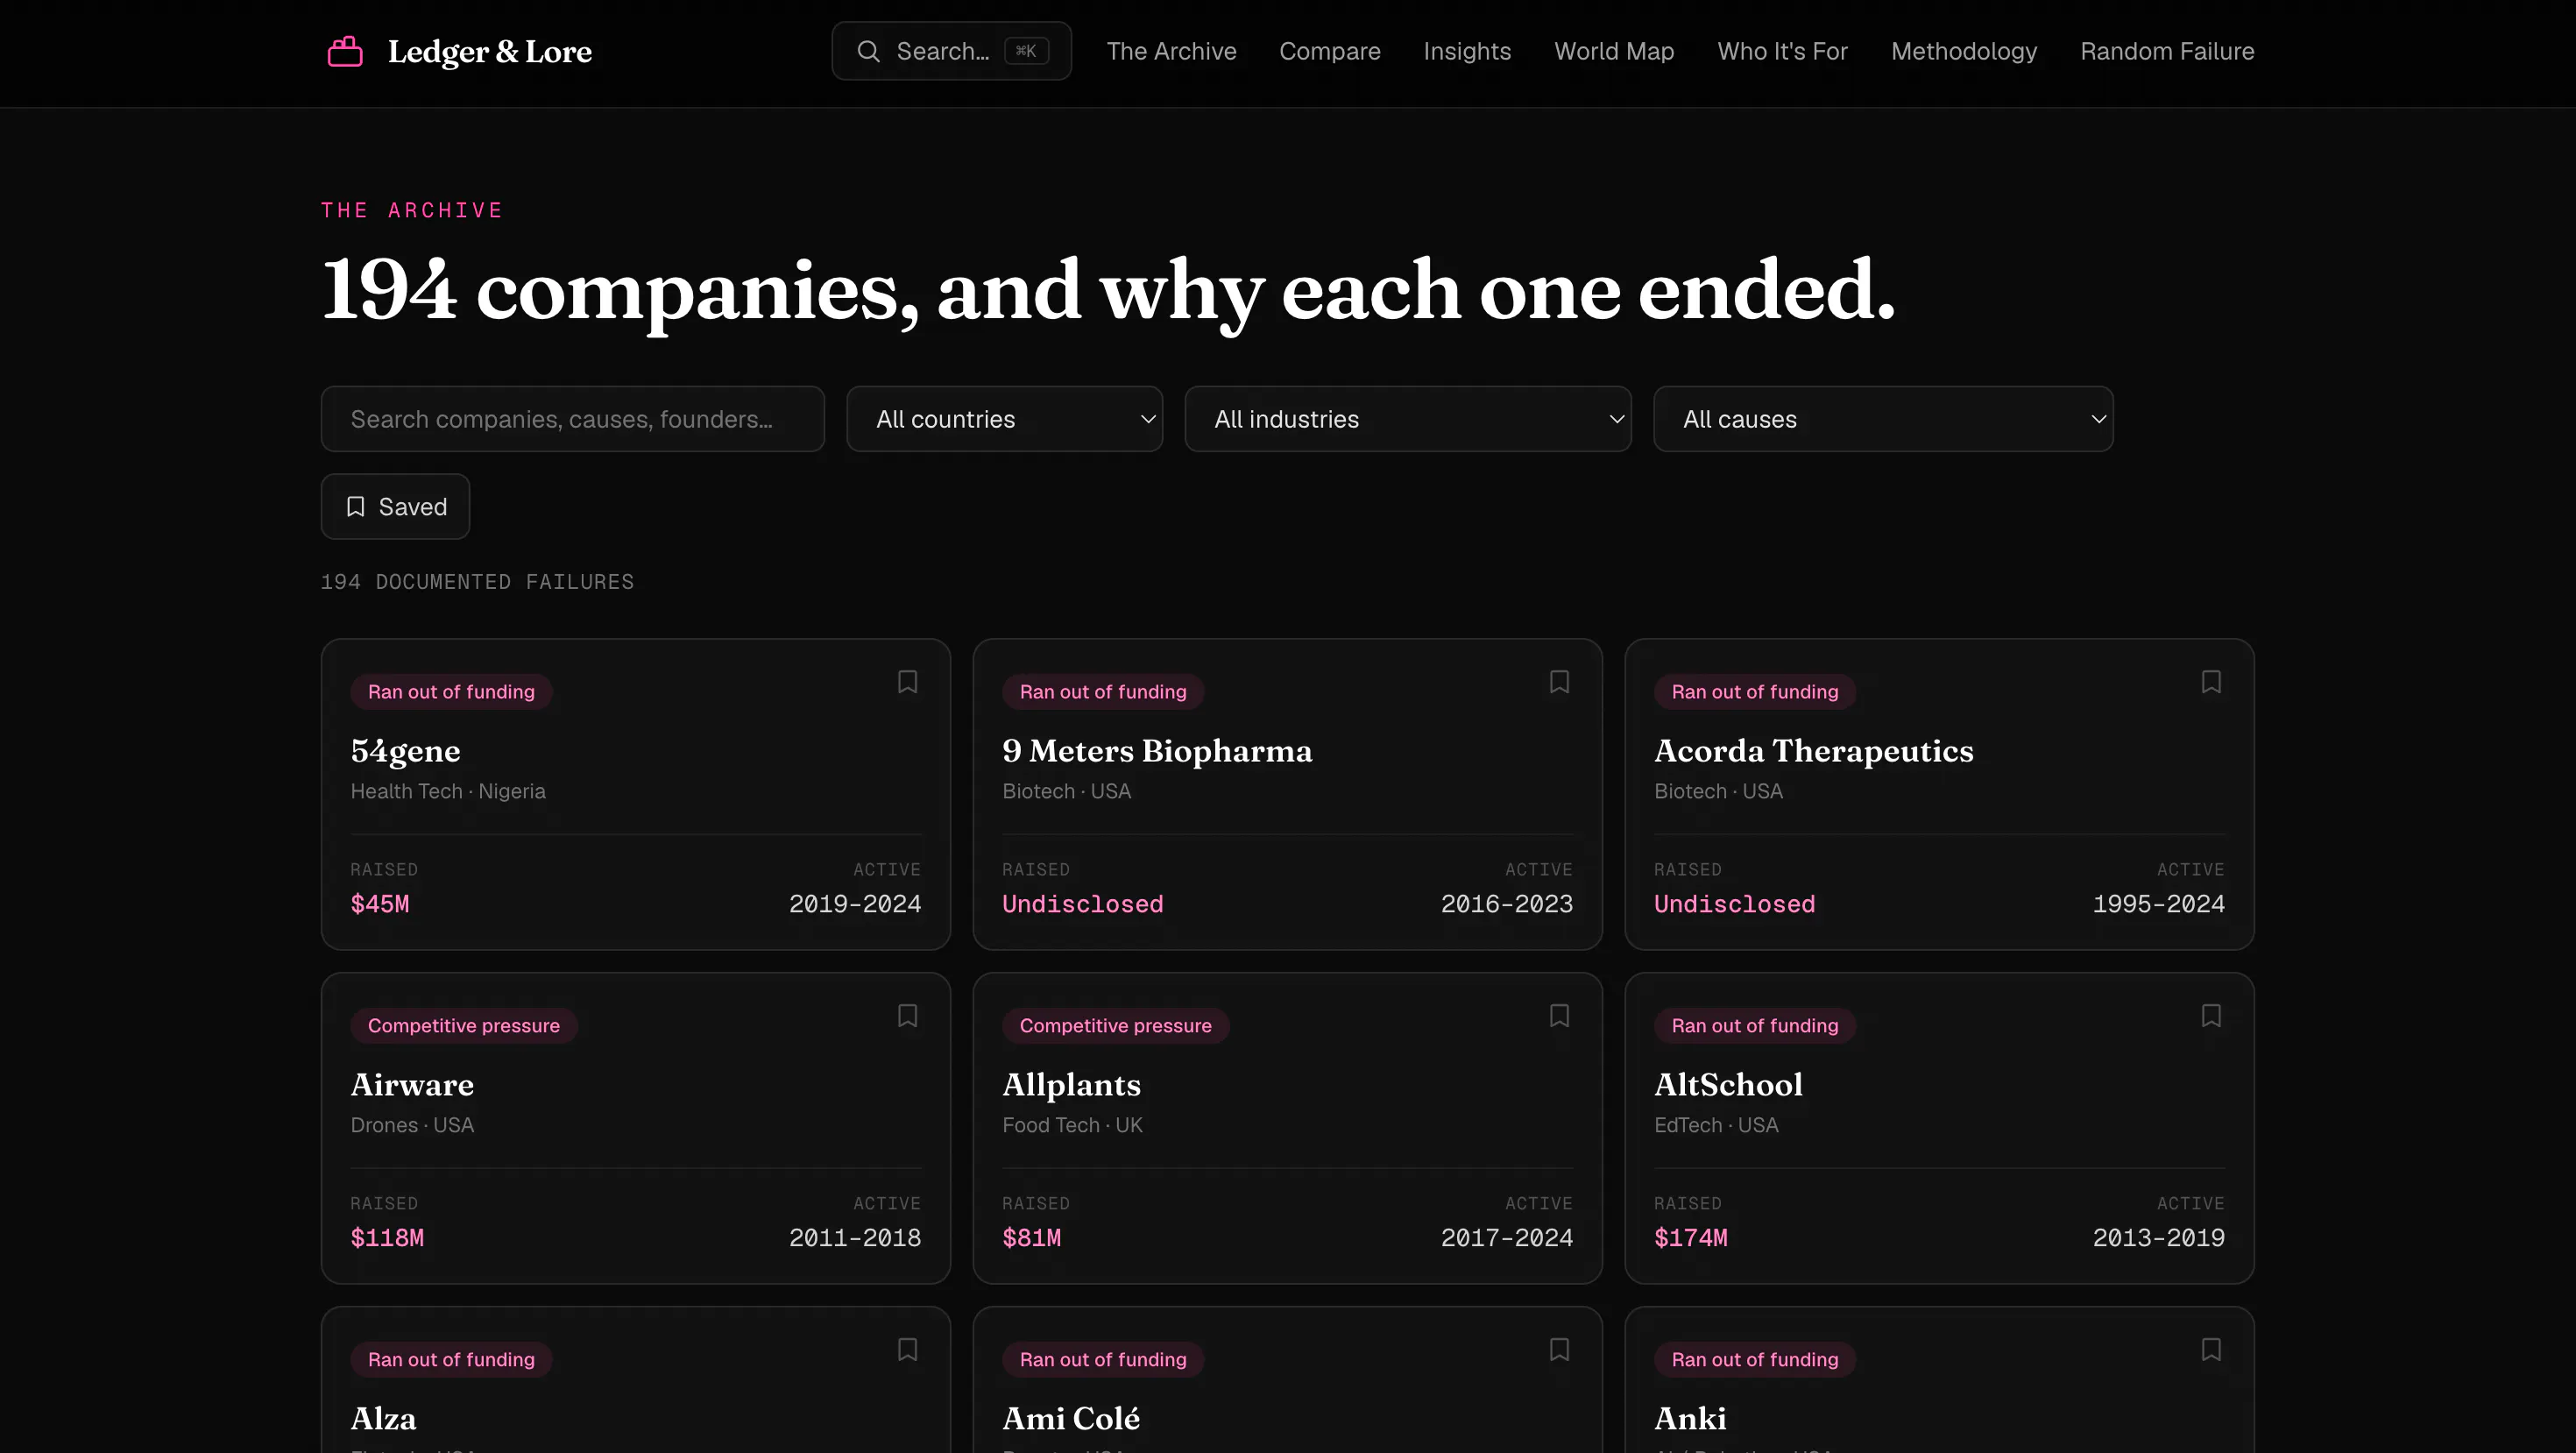This screenshot has width=2576, height=1453.
Task: Open the All causes dropdown
Action: tap(1883, 419)
